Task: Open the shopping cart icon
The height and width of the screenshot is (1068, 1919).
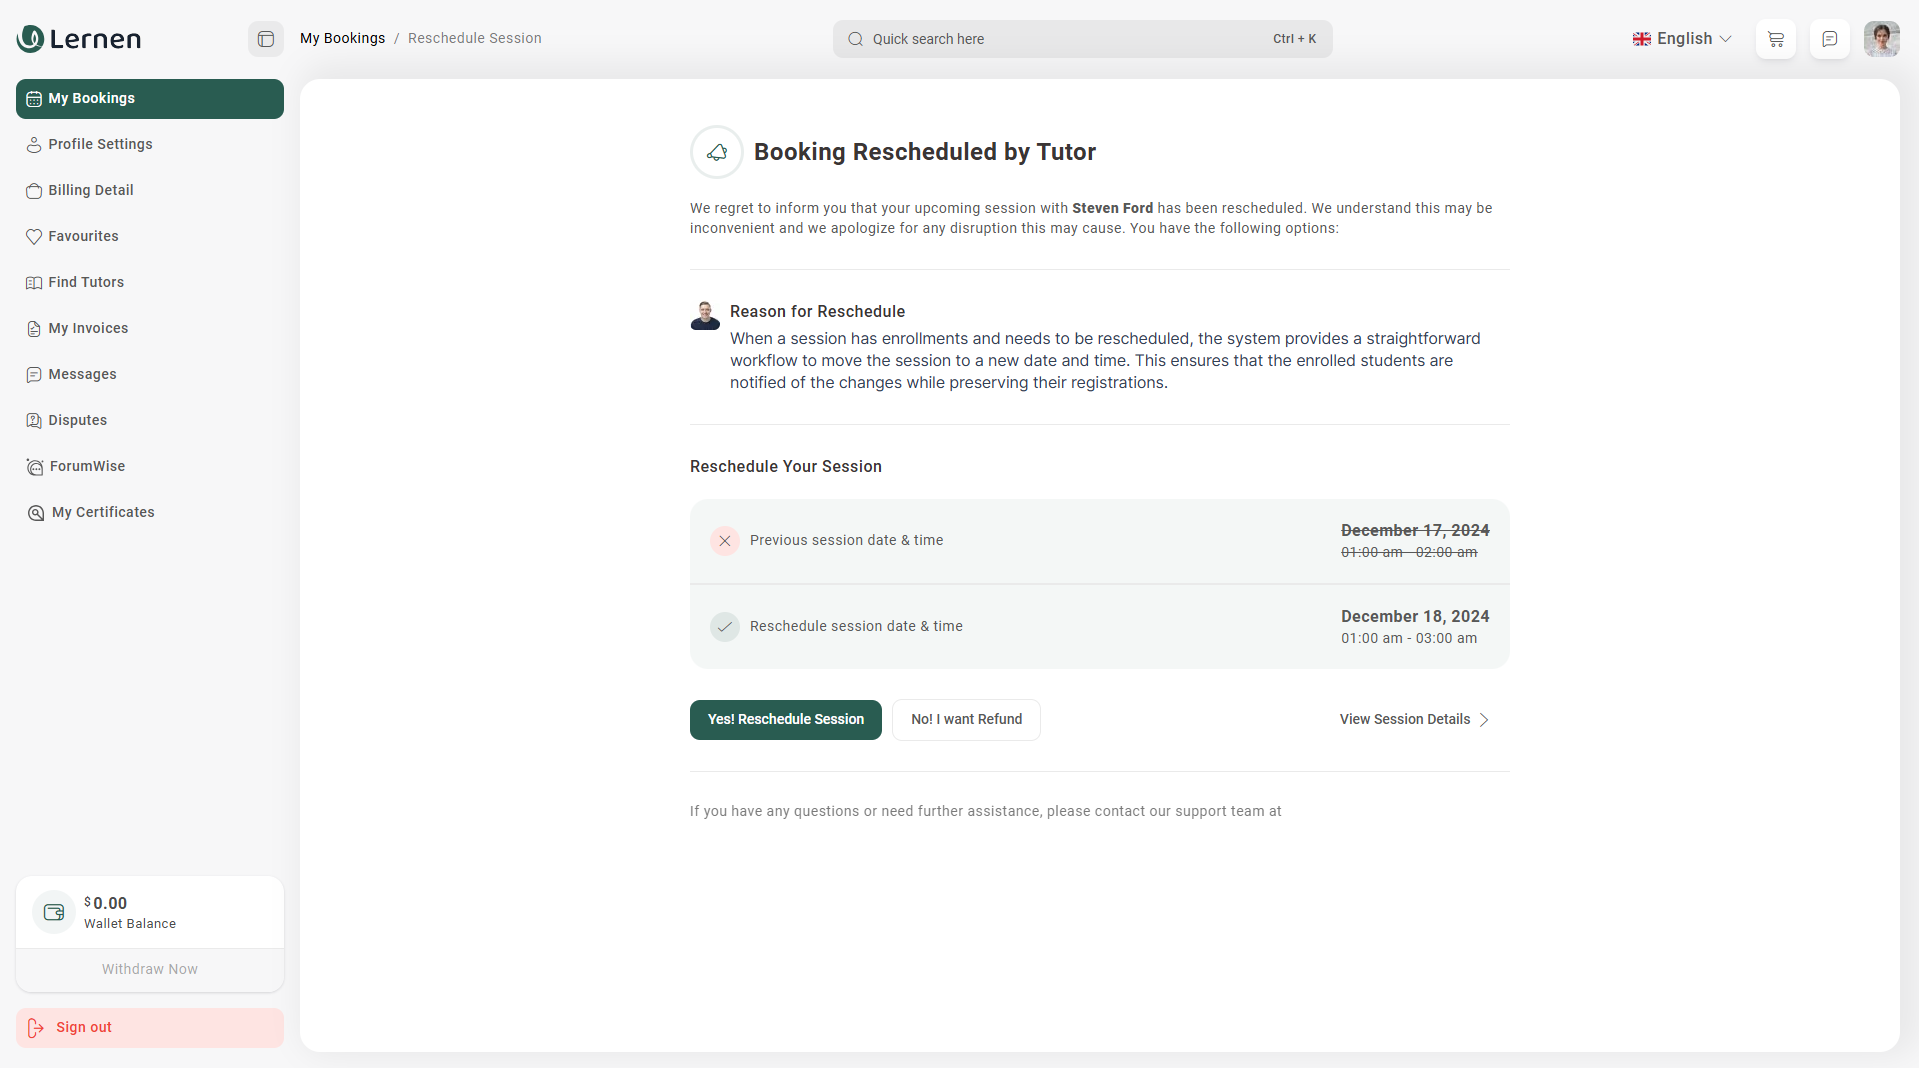Action: tap(1776, 39)
